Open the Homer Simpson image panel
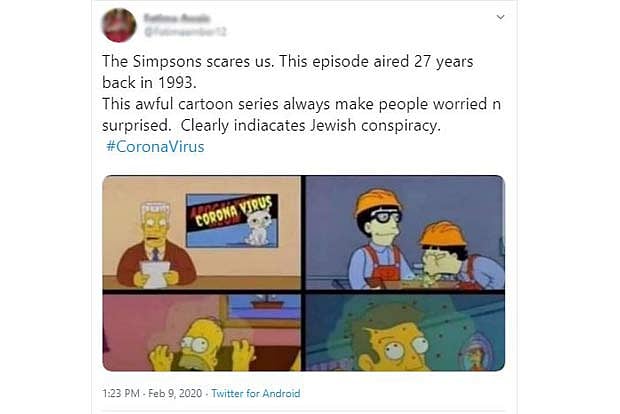Viewport: 620px width, 414px height. pos(202,333)
